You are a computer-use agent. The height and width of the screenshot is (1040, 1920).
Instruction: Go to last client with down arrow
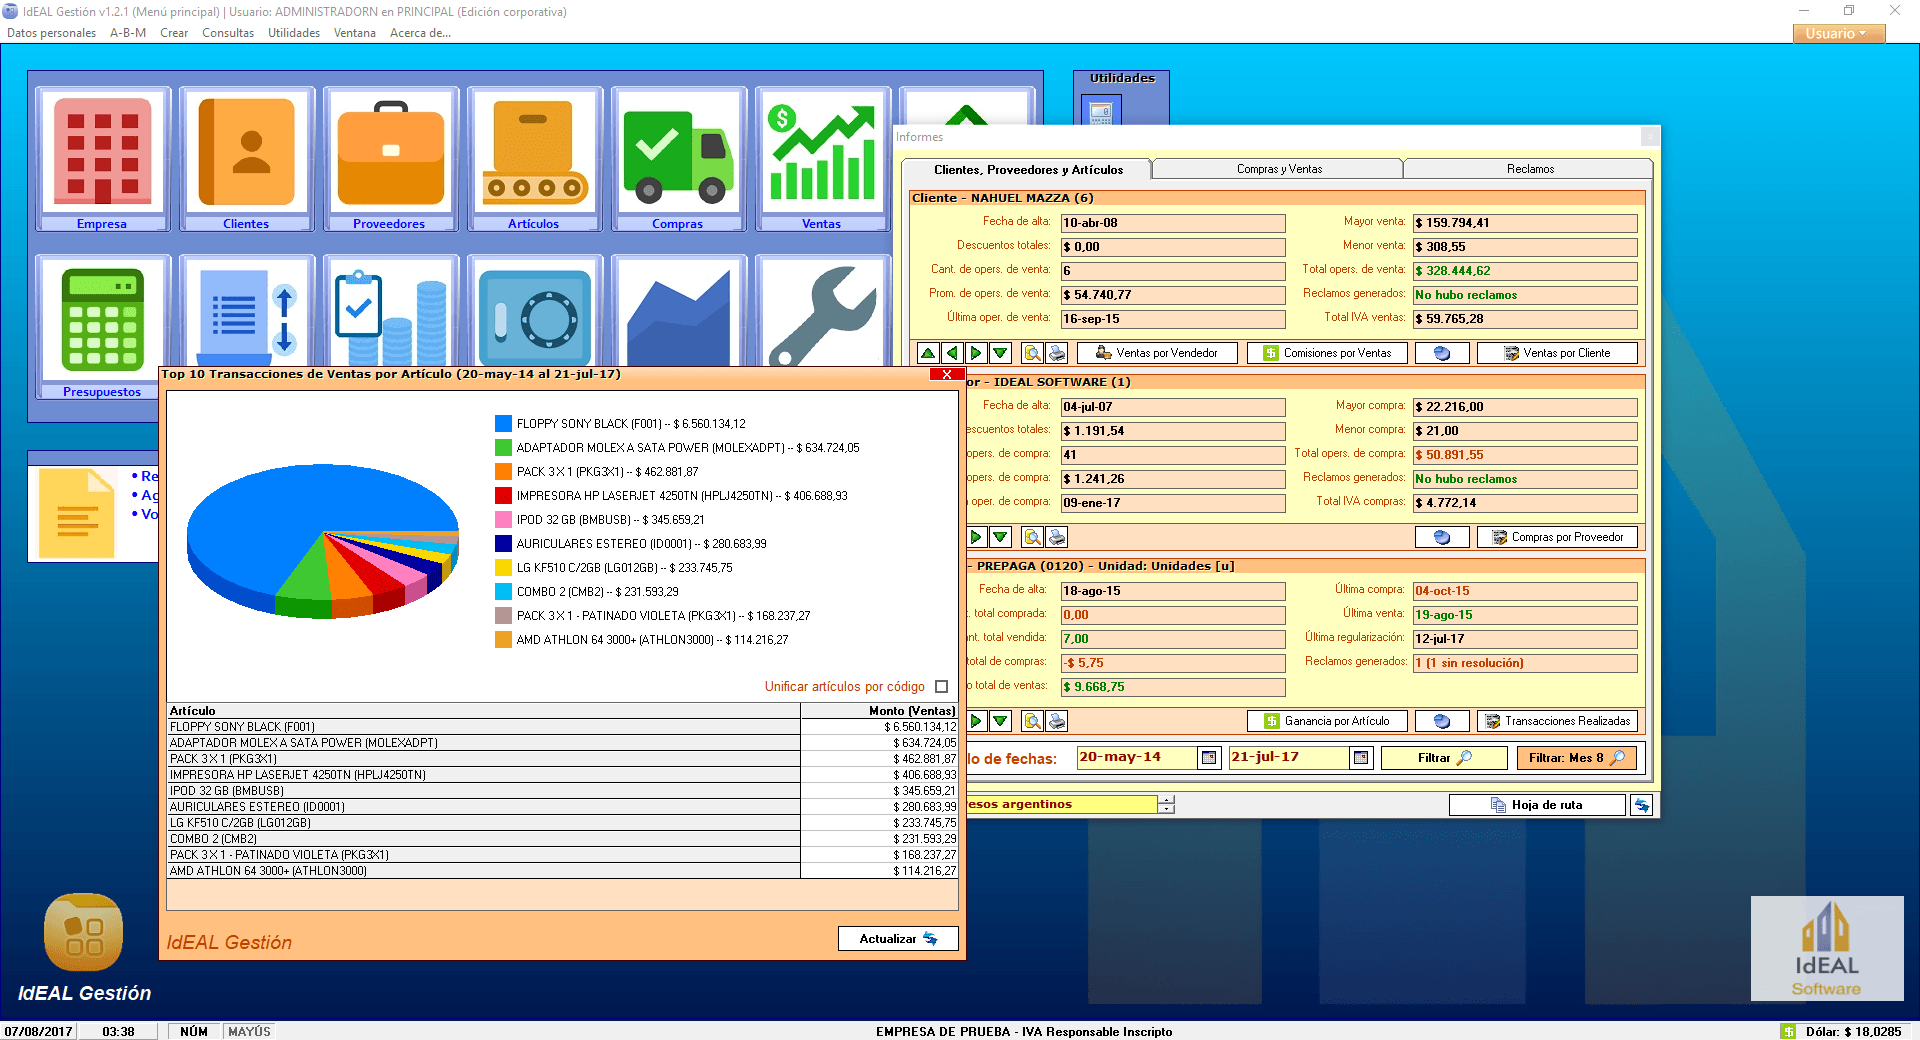tap(1000, 353)
